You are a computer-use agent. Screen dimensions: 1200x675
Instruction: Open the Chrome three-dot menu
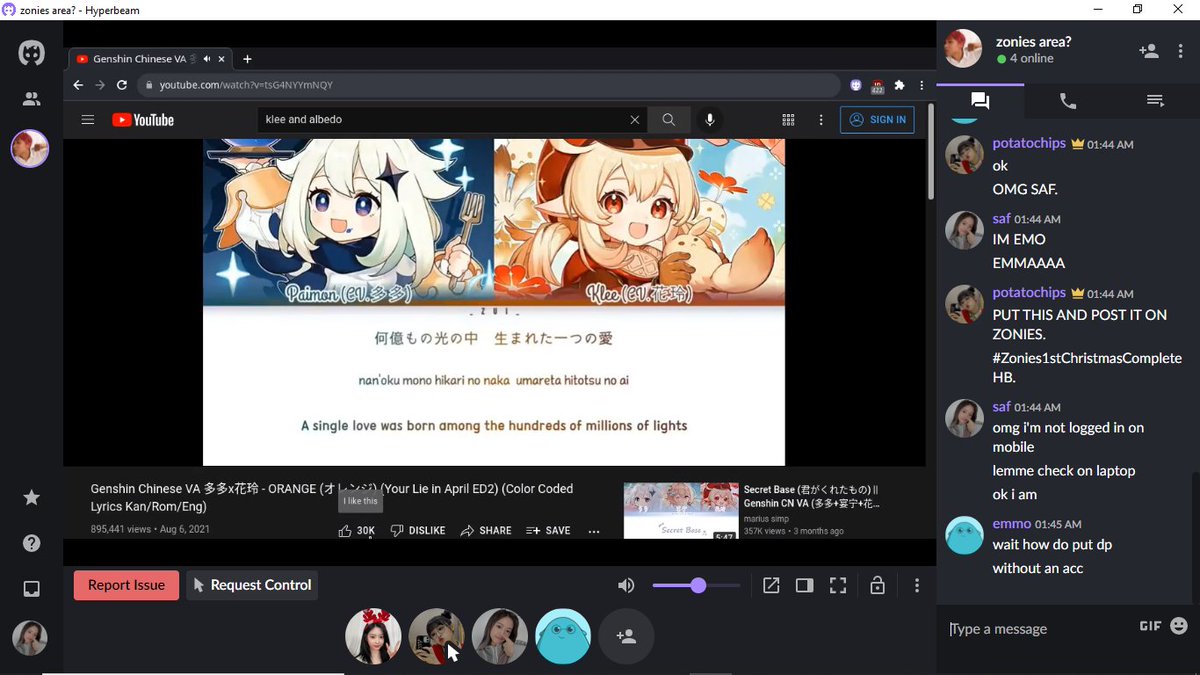click(921, 86)
